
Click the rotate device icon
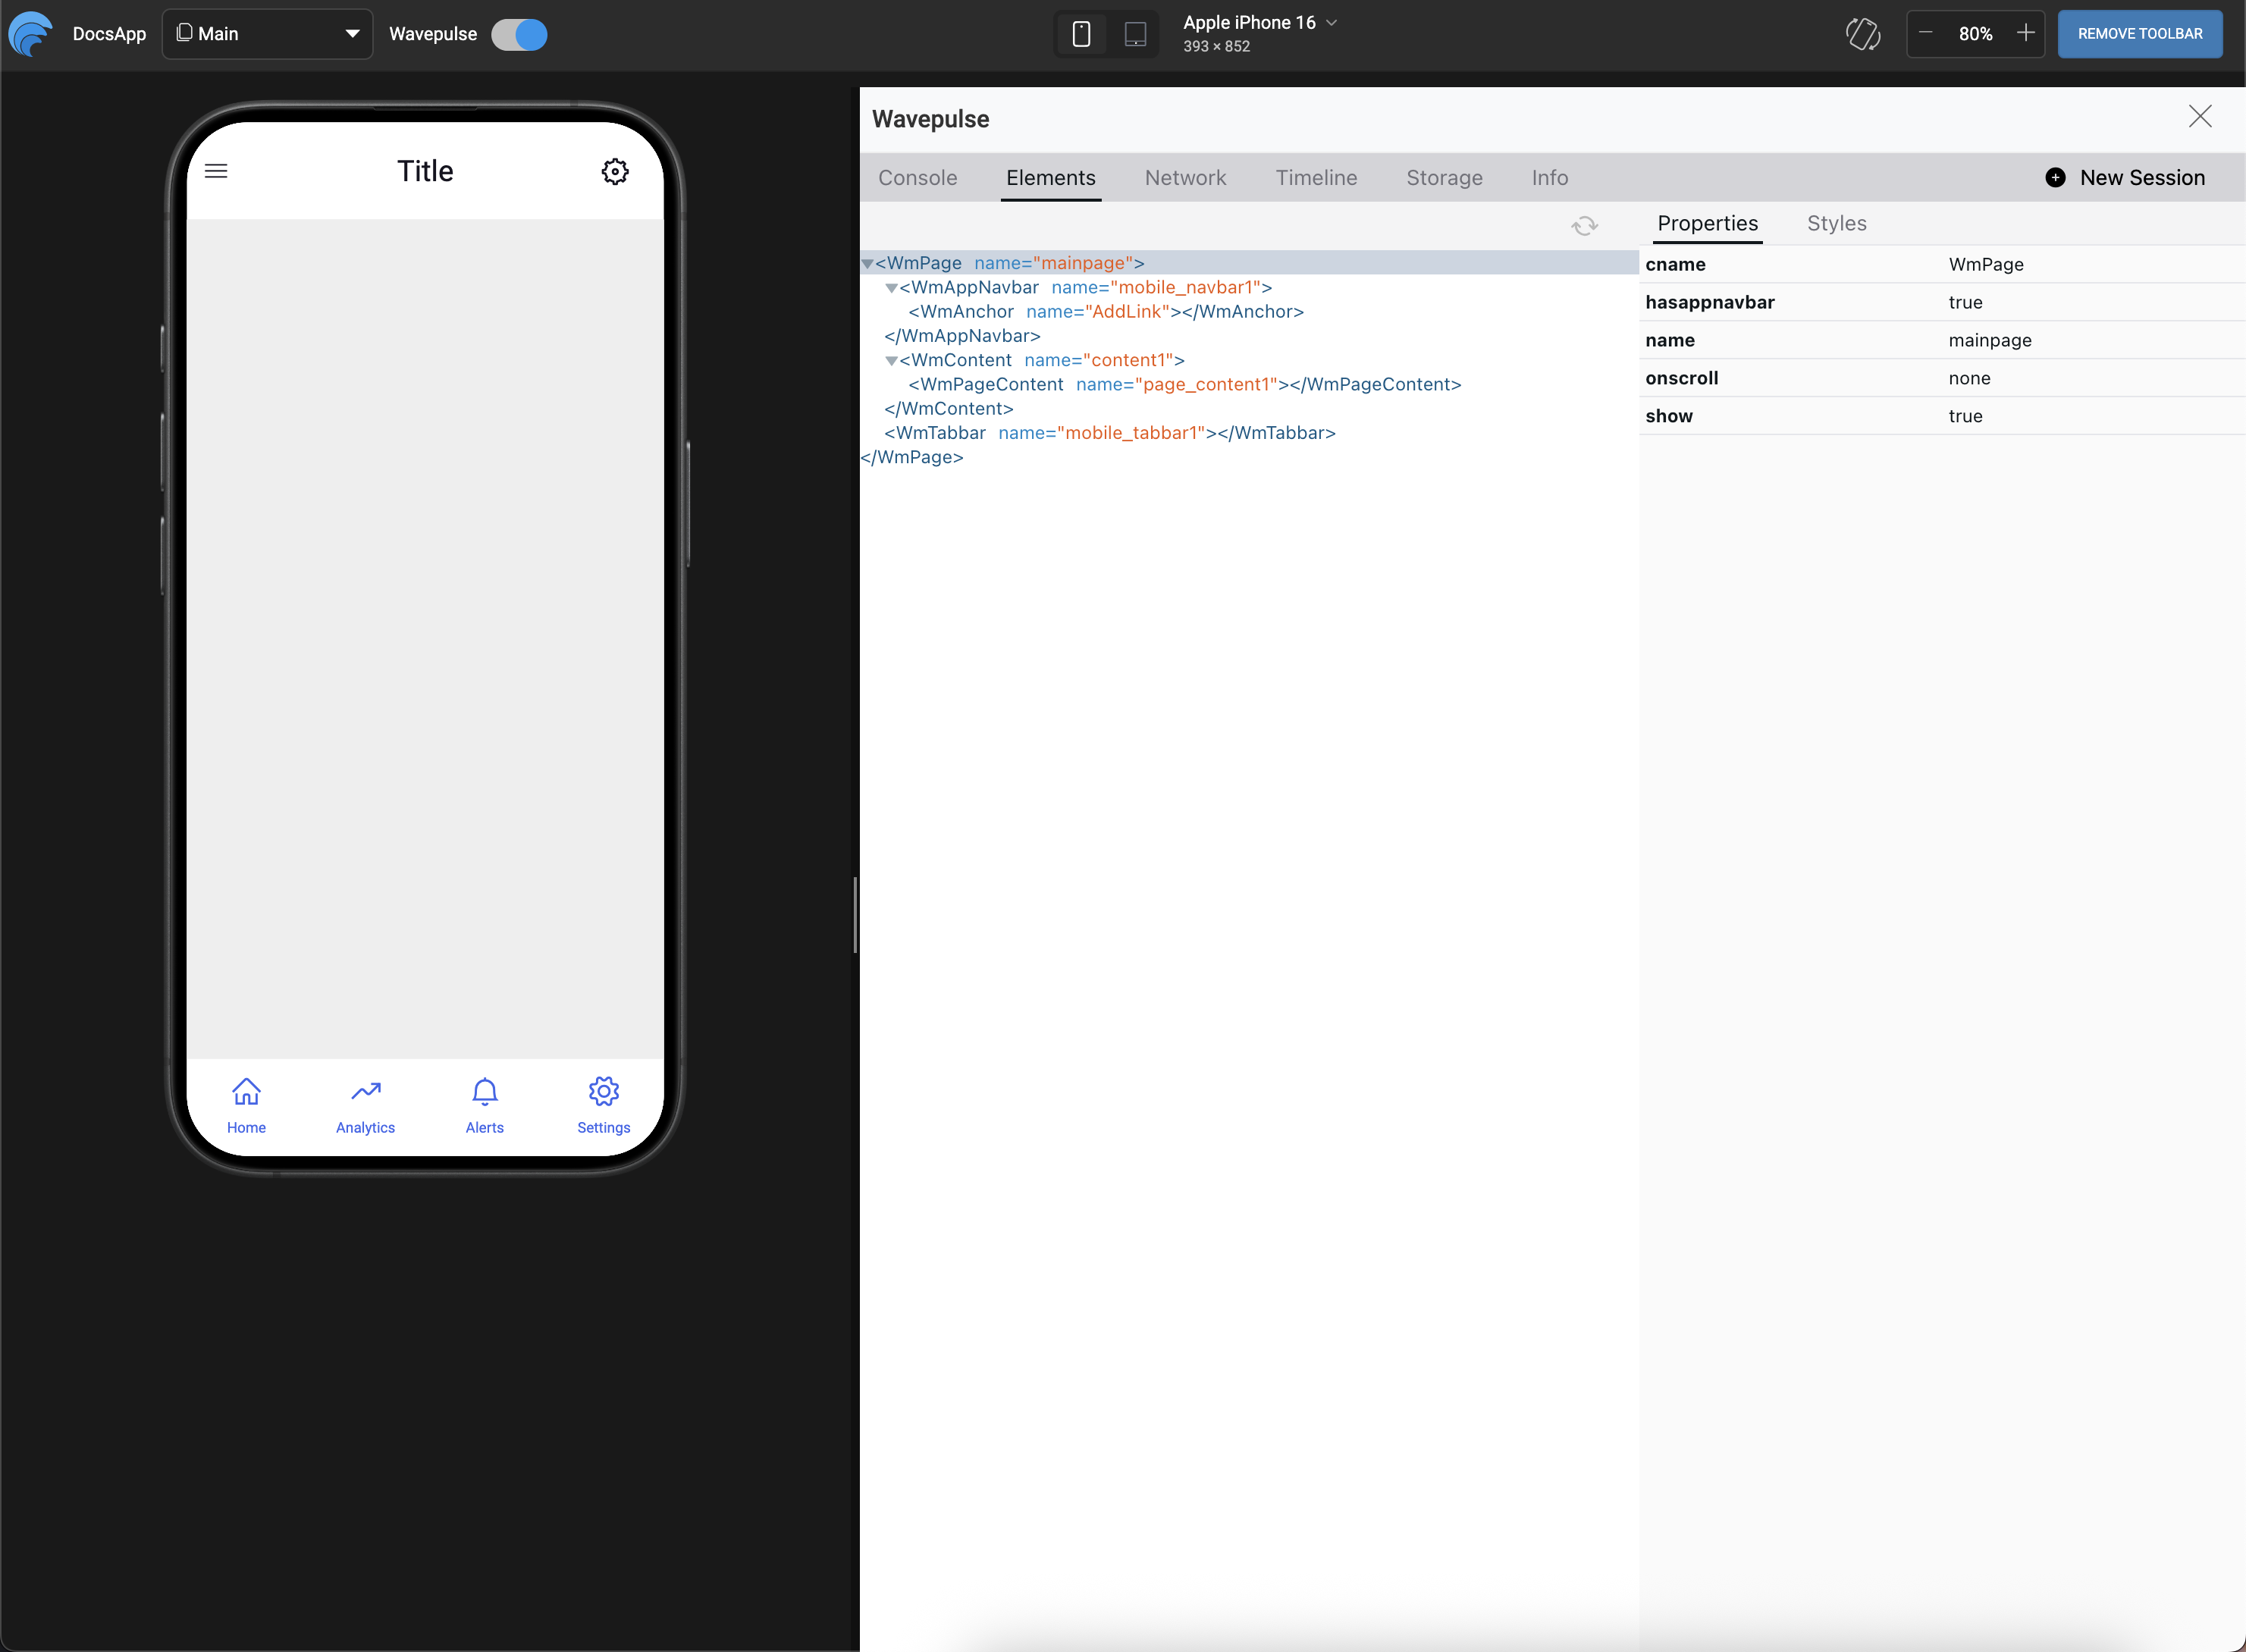(1862, 34)
